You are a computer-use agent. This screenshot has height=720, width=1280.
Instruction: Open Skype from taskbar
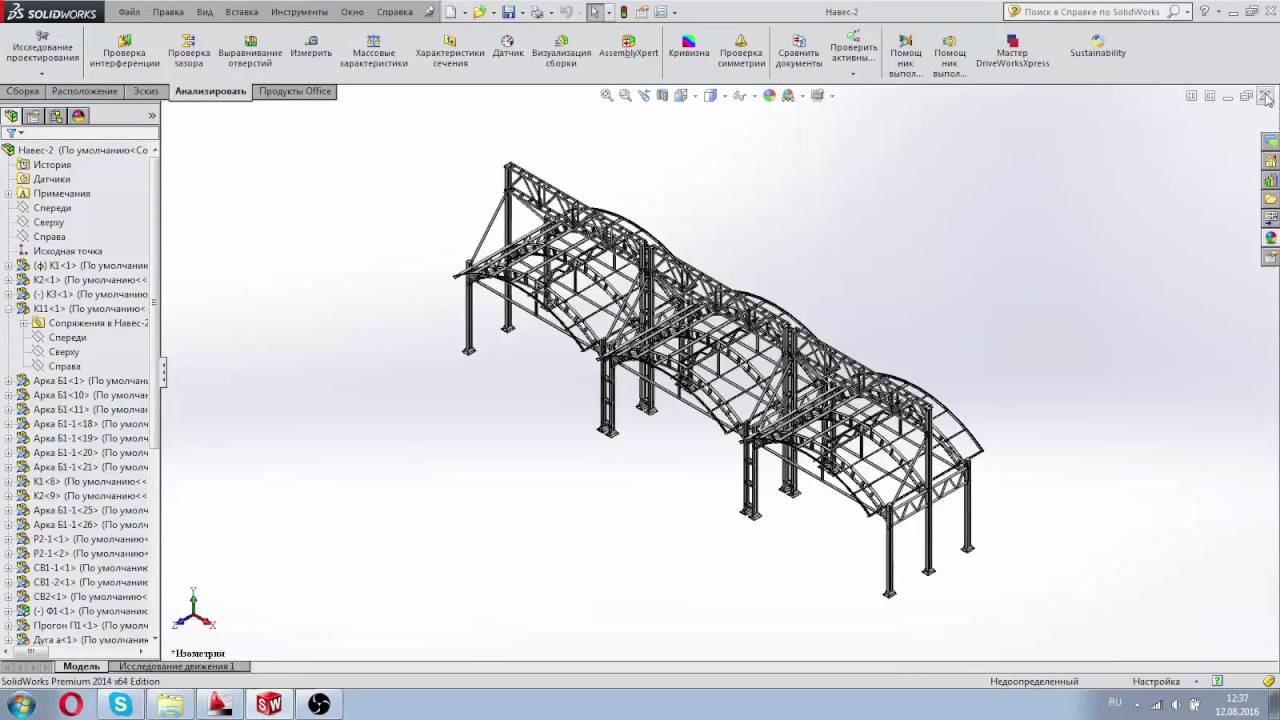click(x=121, y=705)
